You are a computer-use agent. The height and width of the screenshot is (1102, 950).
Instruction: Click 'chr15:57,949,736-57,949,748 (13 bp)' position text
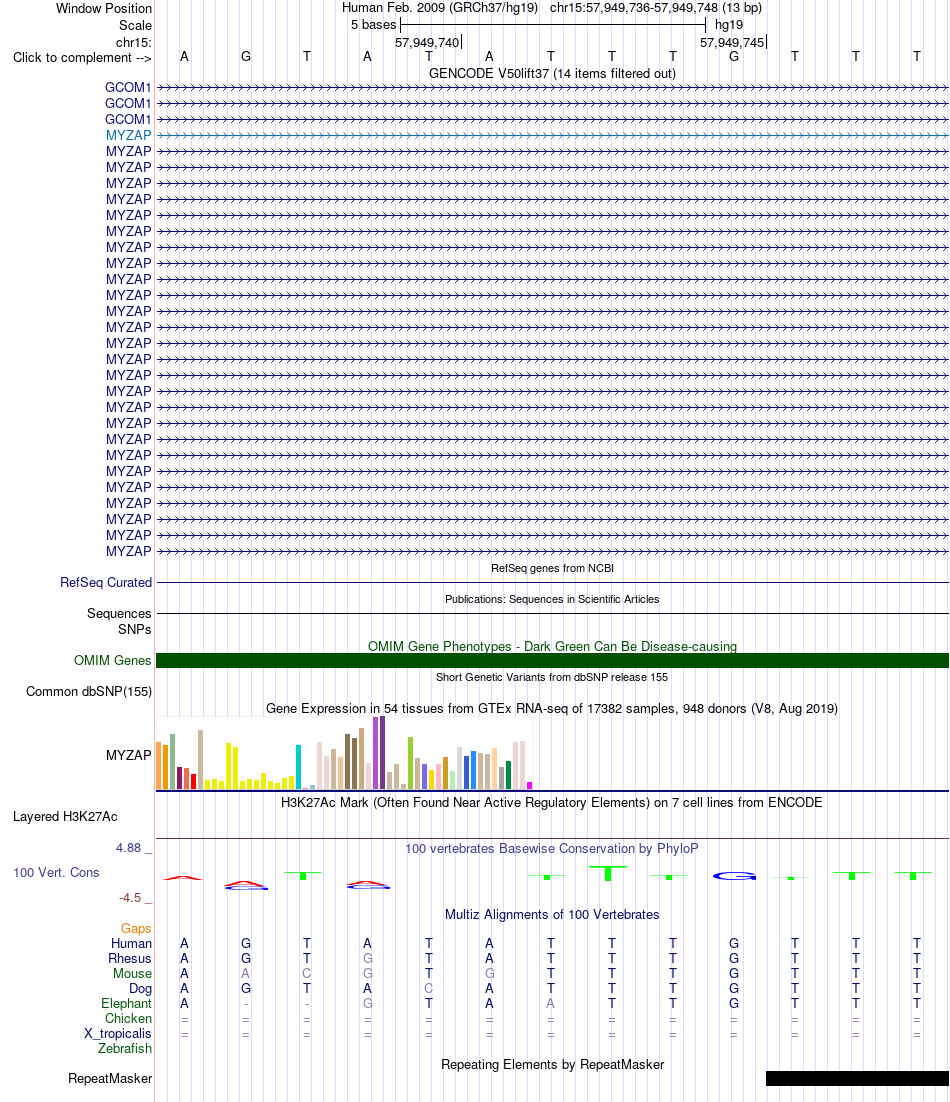(x=656, y=8)
